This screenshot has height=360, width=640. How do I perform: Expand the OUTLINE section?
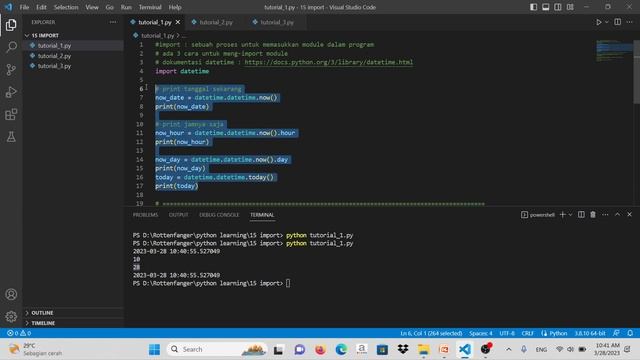click(x=73, y=313)
